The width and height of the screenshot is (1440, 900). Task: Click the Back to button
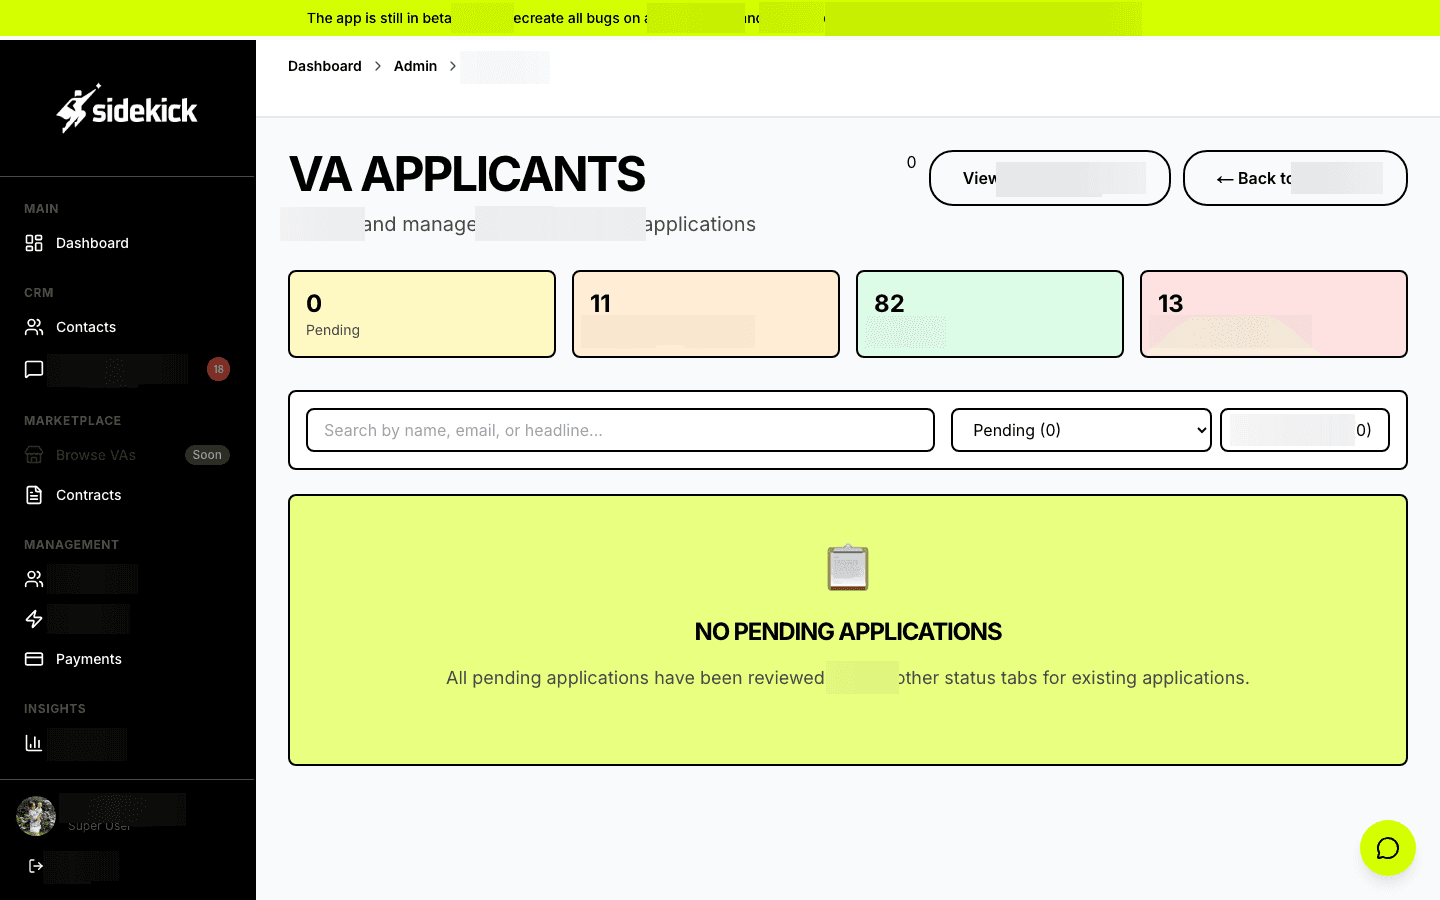(x=1295, y=178)
